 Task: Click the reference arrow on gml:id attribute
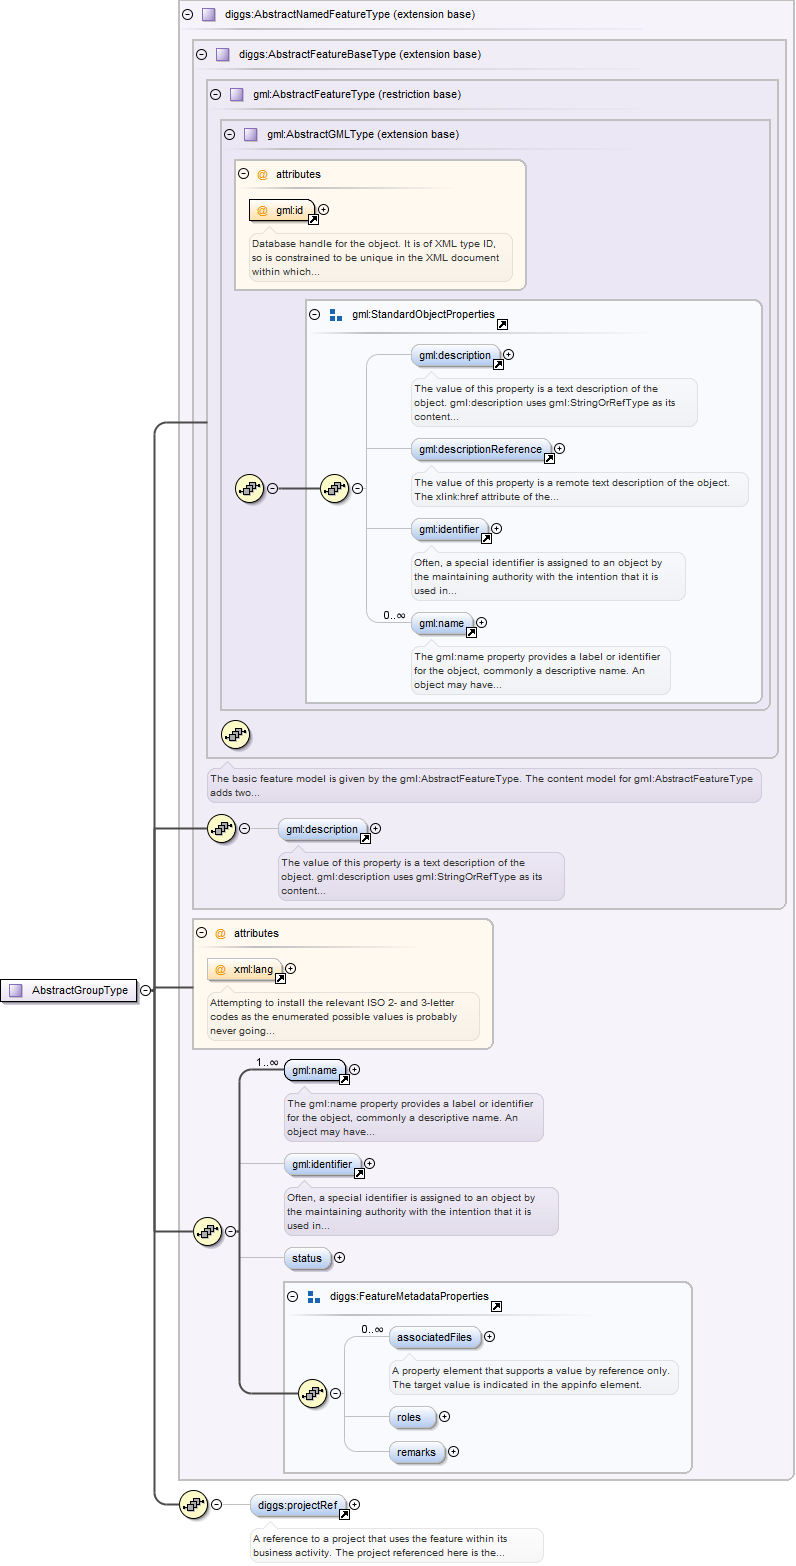click(313, 219)
